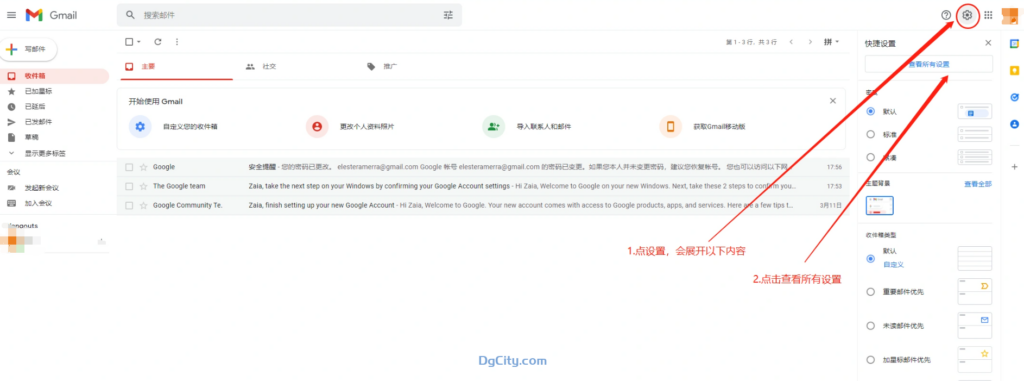The width and height of the screenshot is (1024, 381).
Task: Open Google Keep in side panel
Action: 1014,71
